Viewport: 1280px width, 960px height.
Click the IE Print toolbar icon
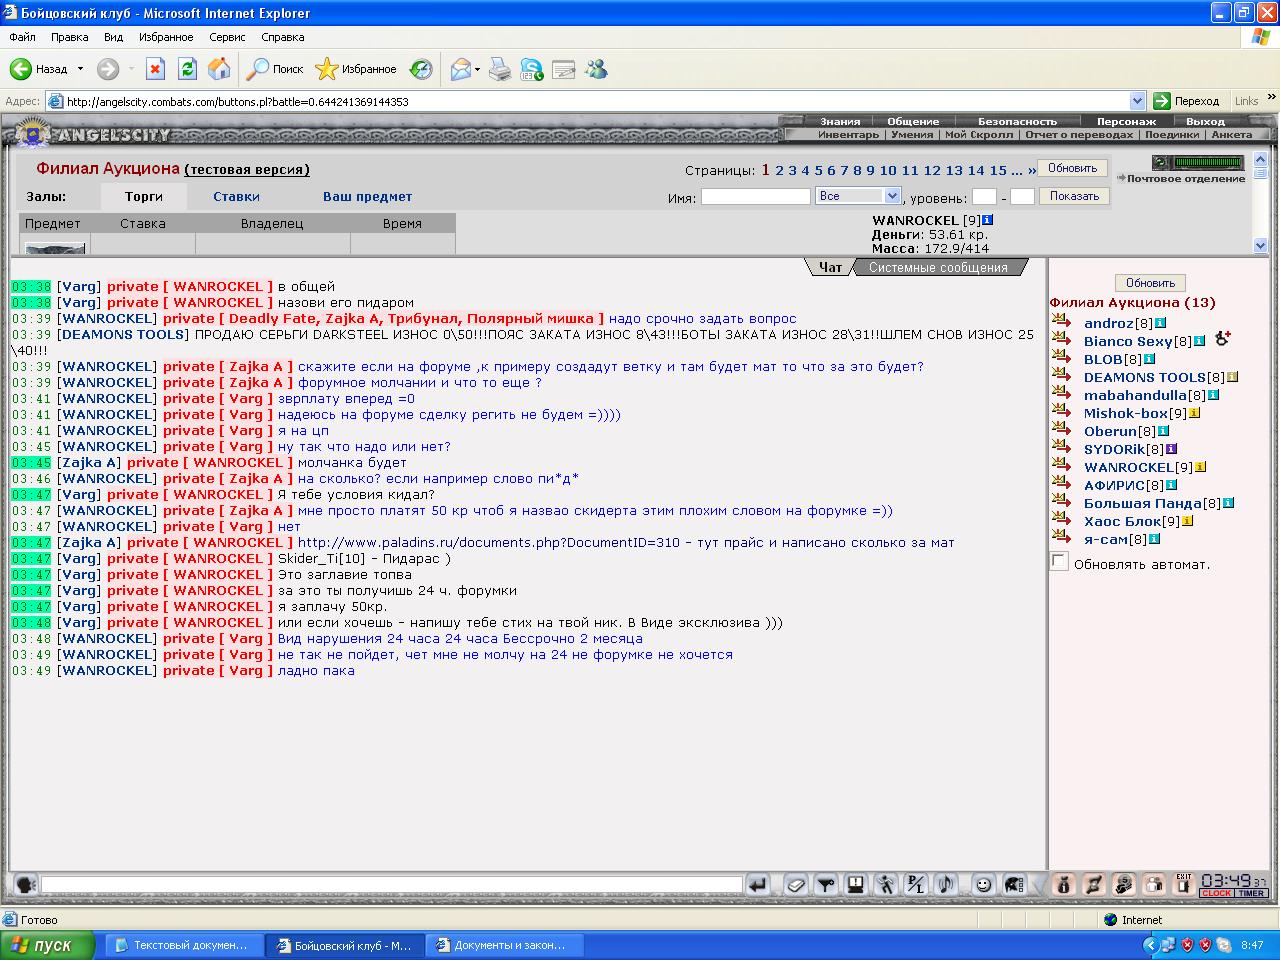500,69
